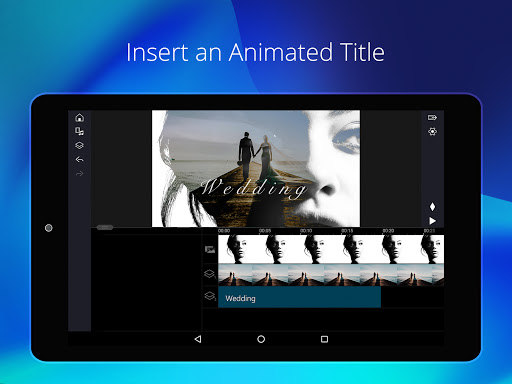This screenshot has height=384, width=512.
Task: Open the settings gear icon
Action: pos(432,132)
